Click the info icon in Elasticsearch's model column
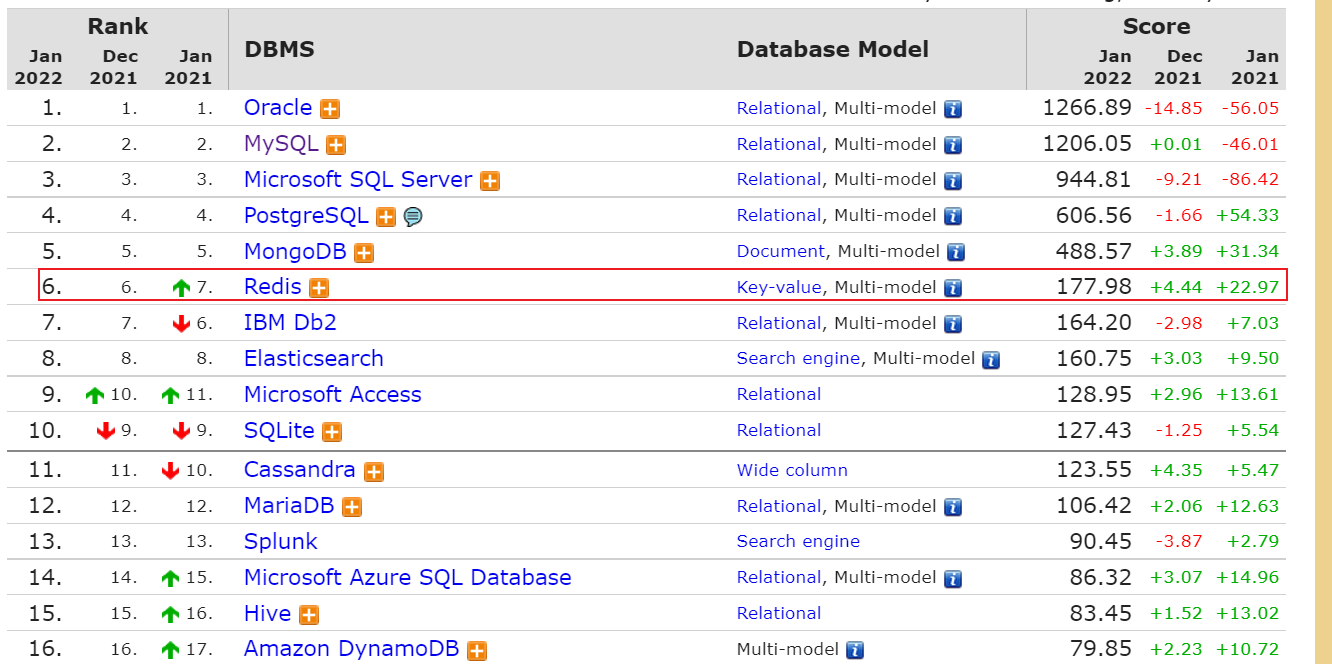Viewport: 1332px width, 664px height. pyautogui.click(x=991, y=359)
